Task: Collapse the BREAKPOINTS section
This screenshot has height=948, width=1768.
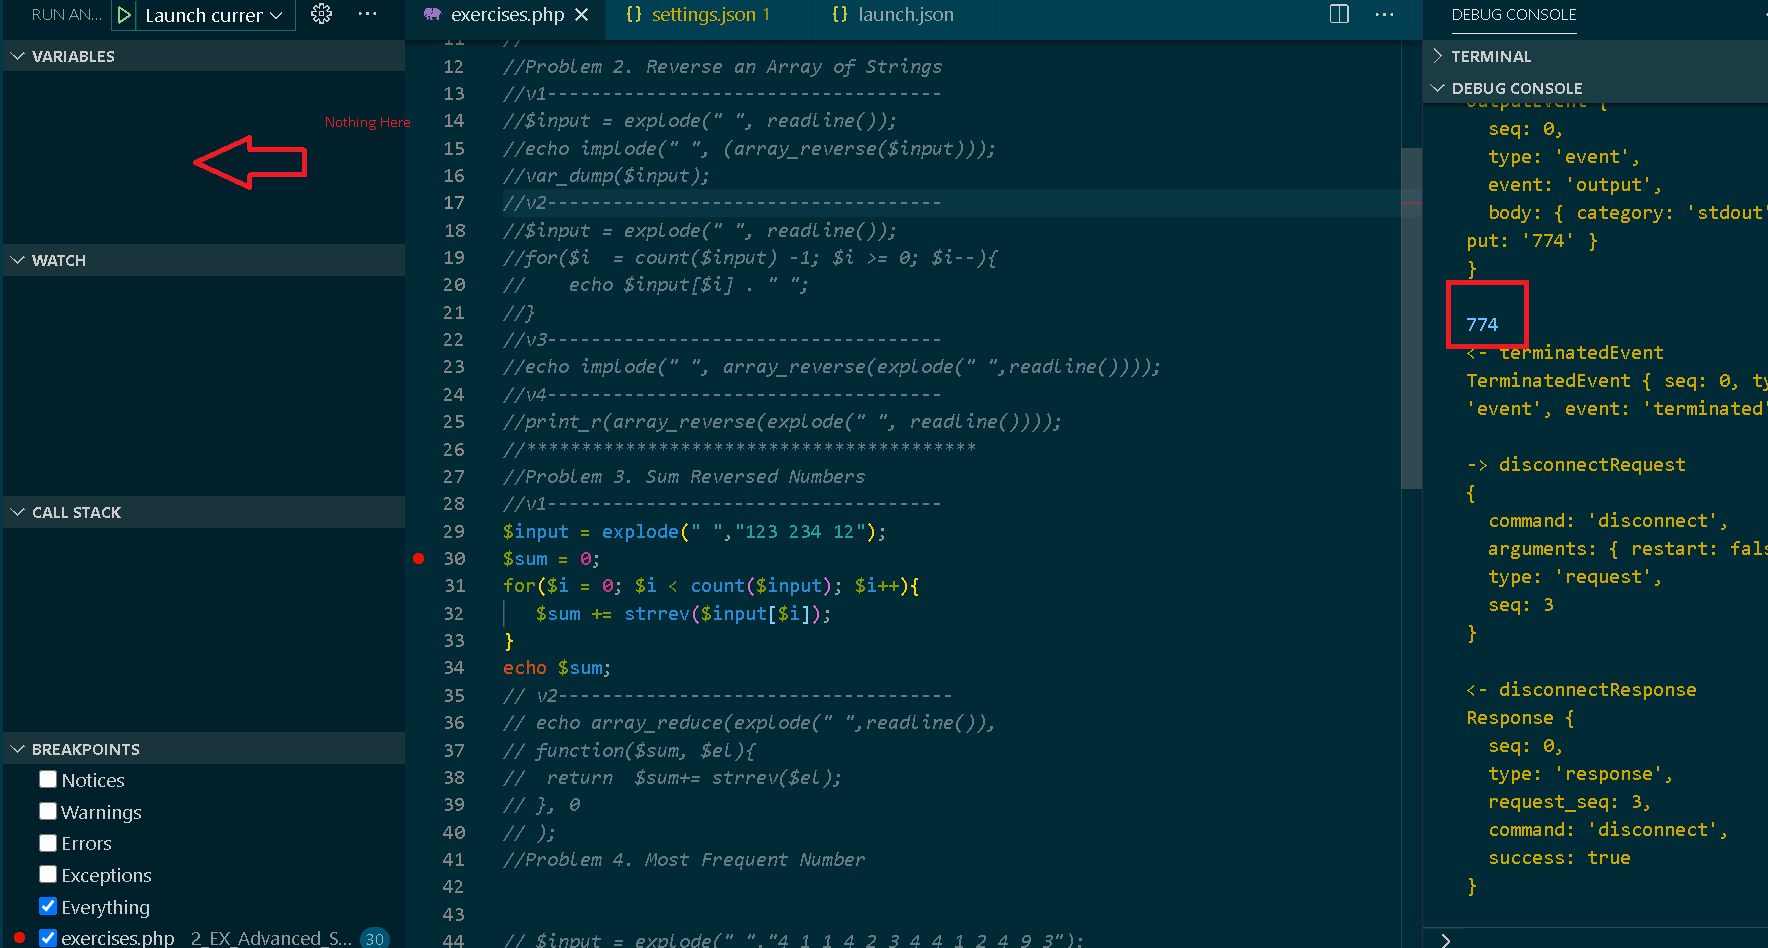Action: pyautogui.click(x=204, y=749)
